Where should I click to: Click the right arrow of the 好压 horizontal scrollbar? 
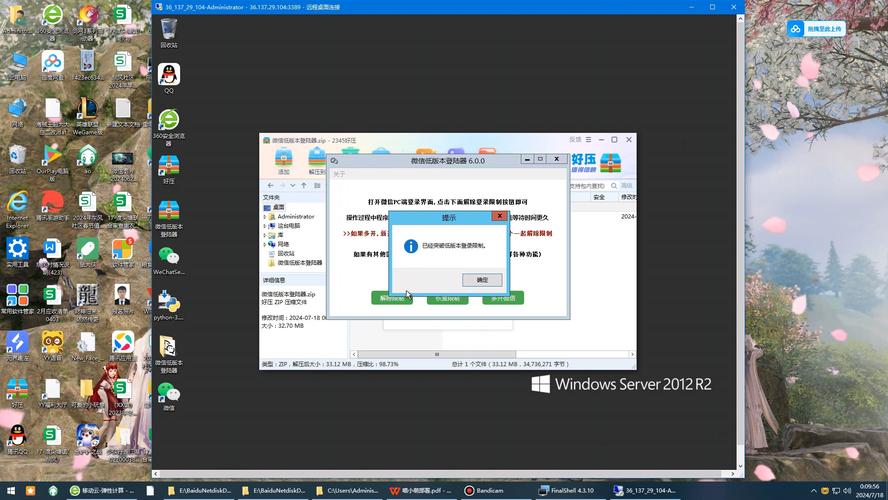pos(632,354)
